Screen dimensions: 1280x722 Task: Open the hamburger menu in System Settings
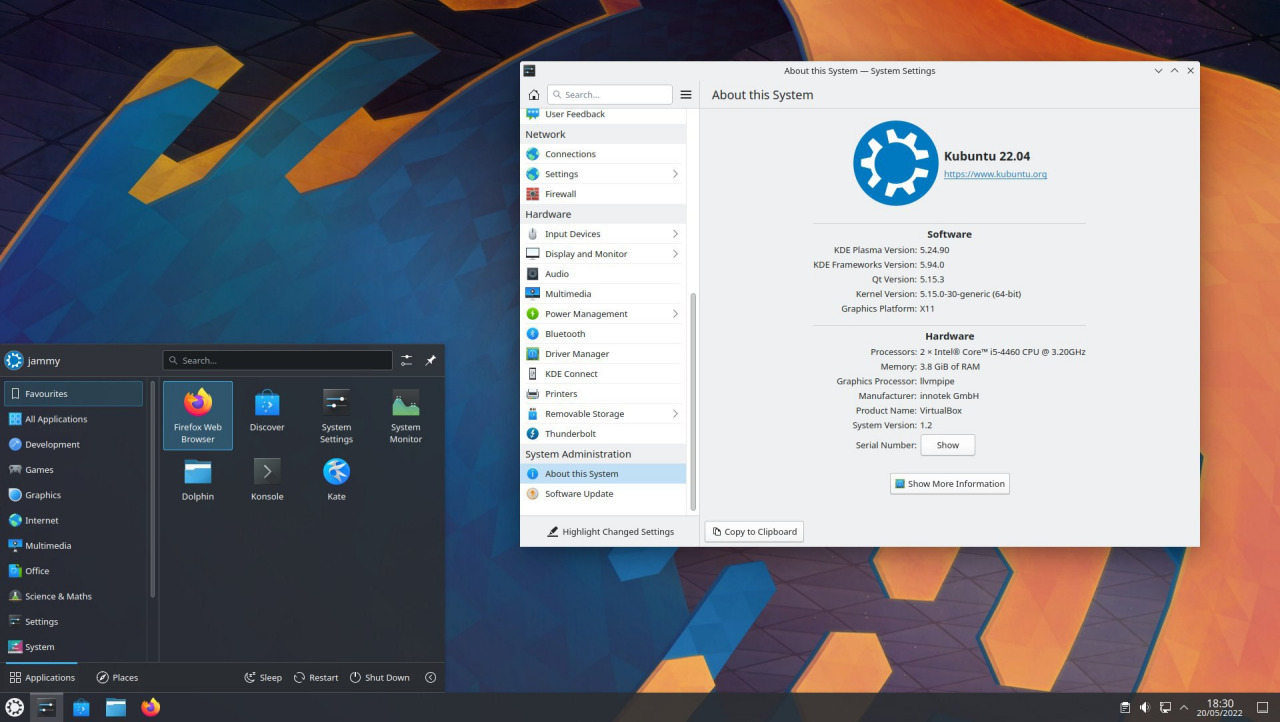686,95
